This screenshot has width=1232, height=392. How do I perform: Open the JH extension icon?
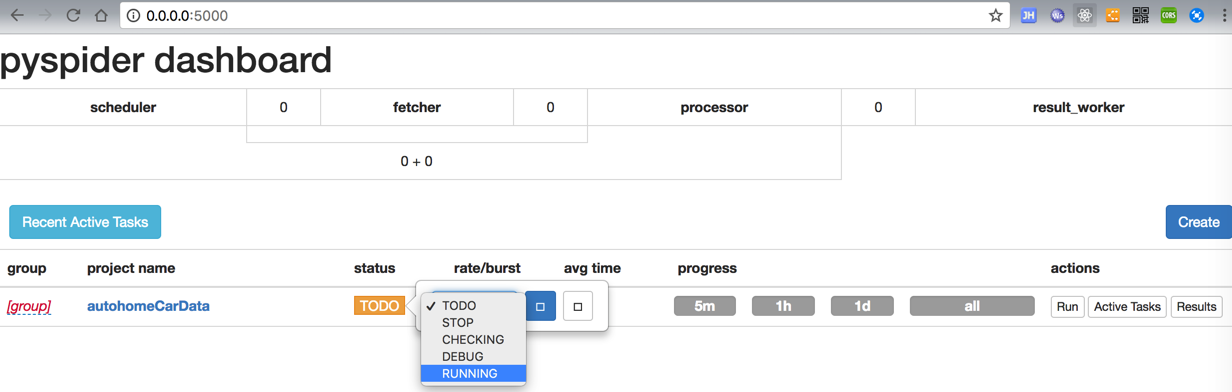[1028, 16]
